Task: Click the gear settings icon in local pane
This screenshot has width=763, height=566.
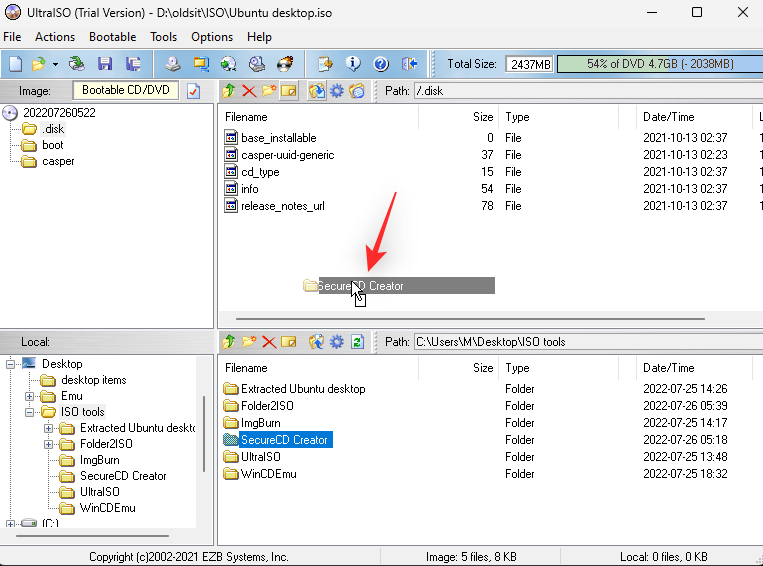Action: [337, 342]
